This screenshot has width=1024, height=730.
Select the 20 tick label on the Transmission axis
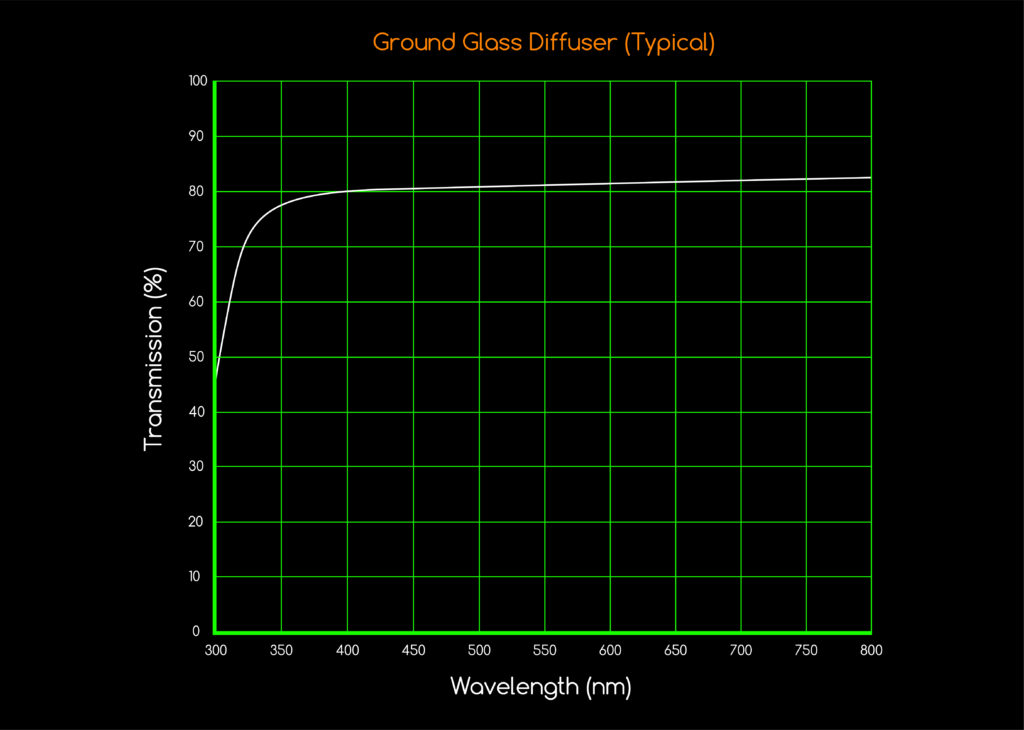(x=196, y=522)
